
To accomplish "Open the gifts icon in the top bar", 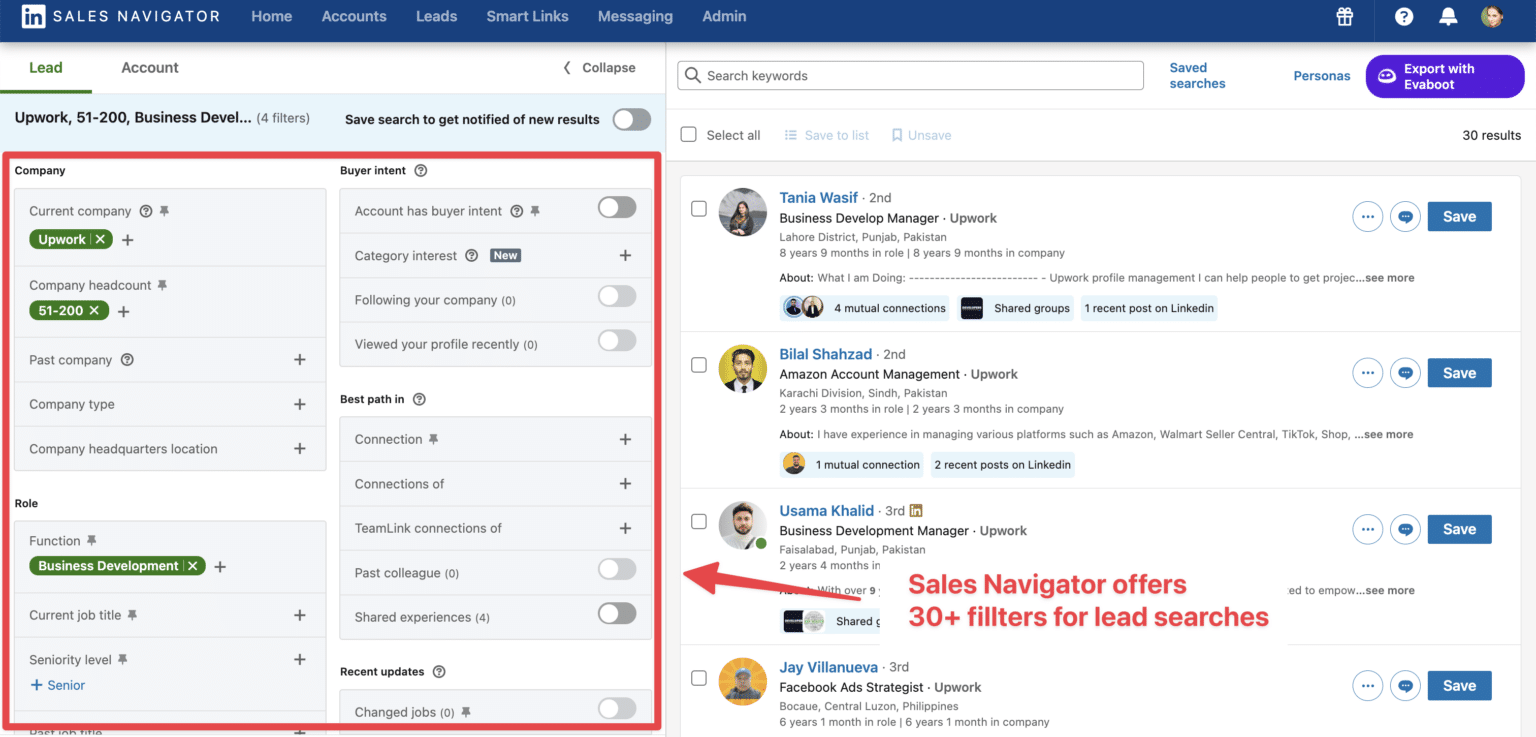I will (1344, 17).
